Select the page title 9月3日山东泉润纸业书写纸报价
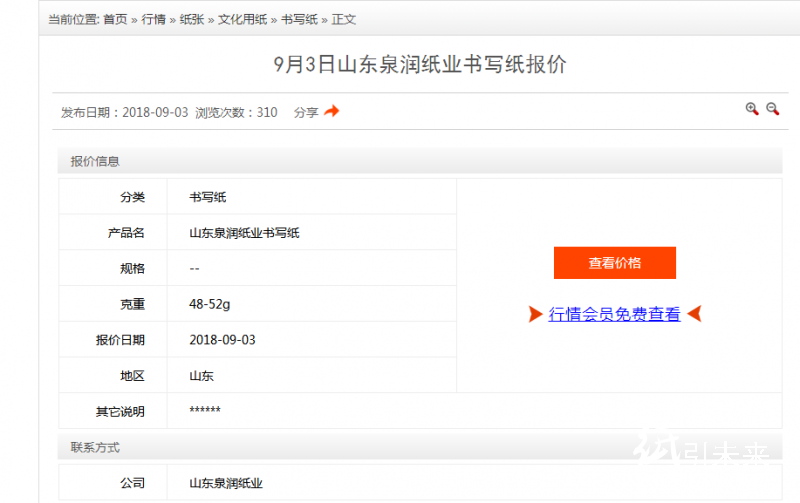 [420, 64]
